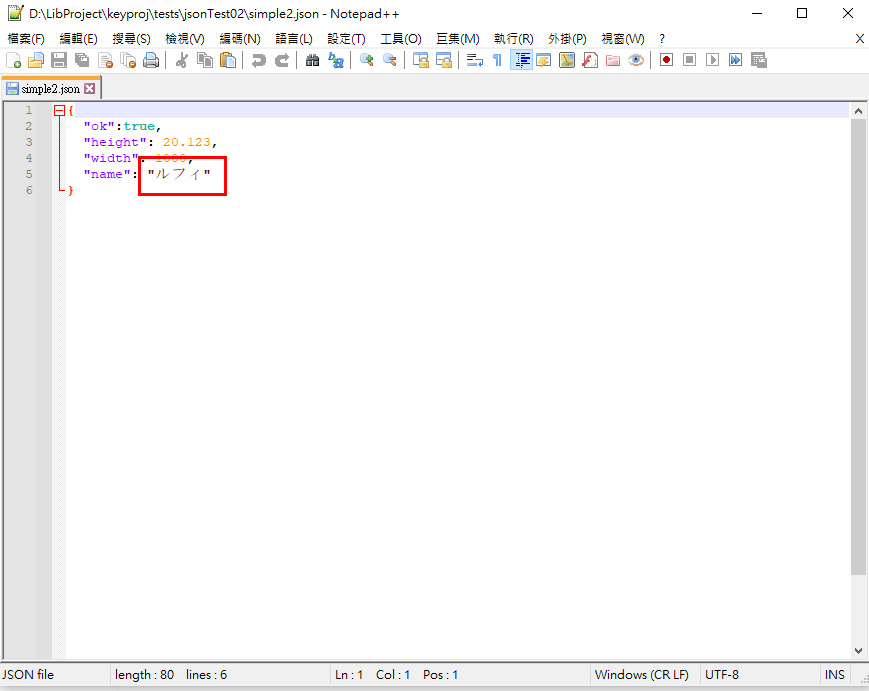This screenshot has width=869, height=691.
Task: Open the 視窗(W) Window menu
Action: (x=623, y=39)
